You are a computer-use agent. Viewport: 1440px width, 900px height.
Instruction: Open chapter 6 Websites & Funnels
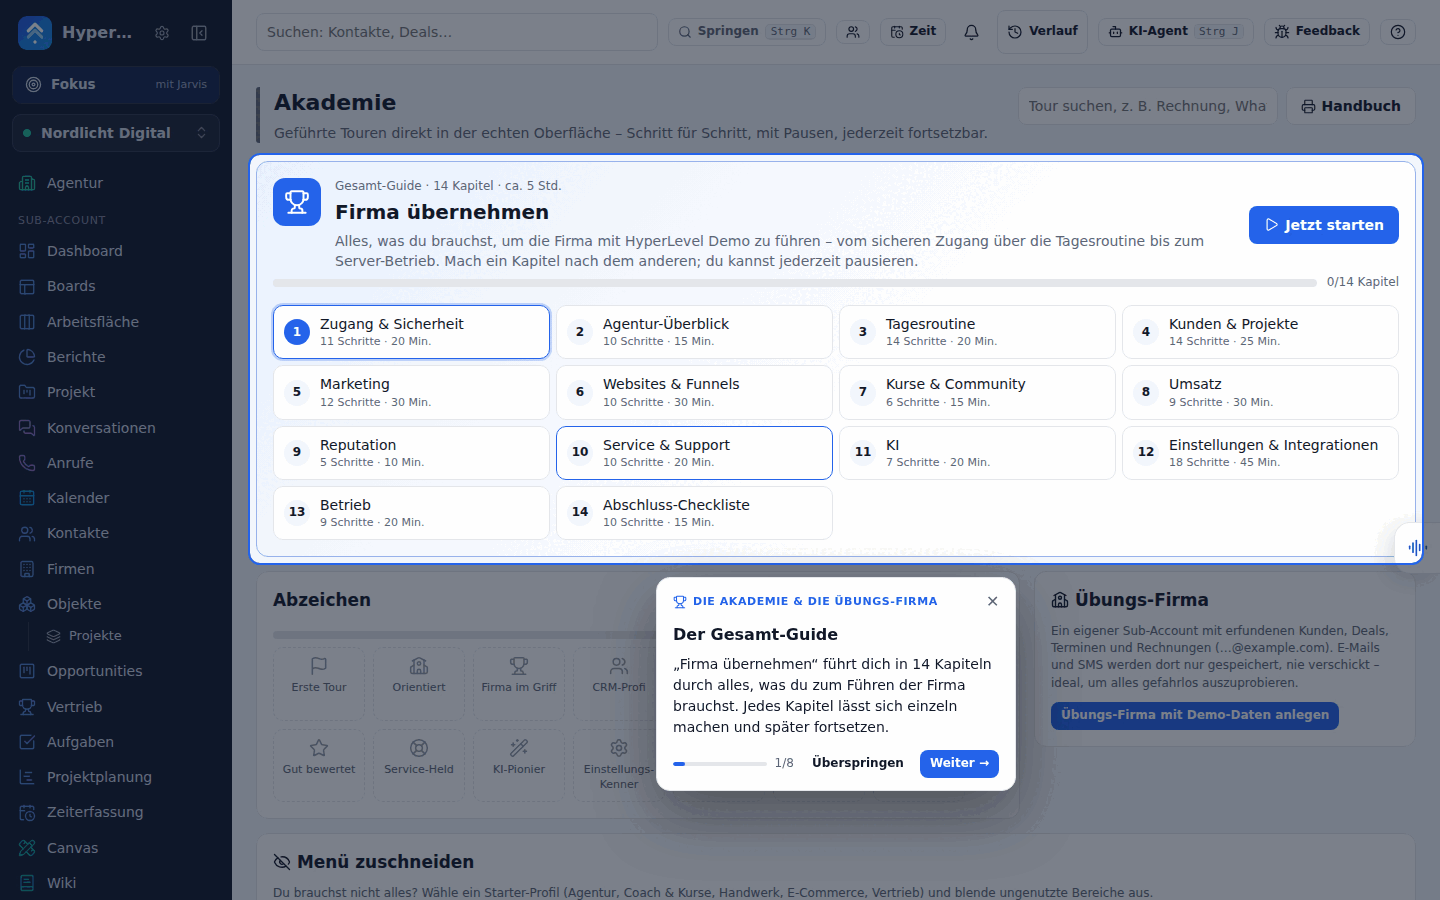(x=694, y=392)
